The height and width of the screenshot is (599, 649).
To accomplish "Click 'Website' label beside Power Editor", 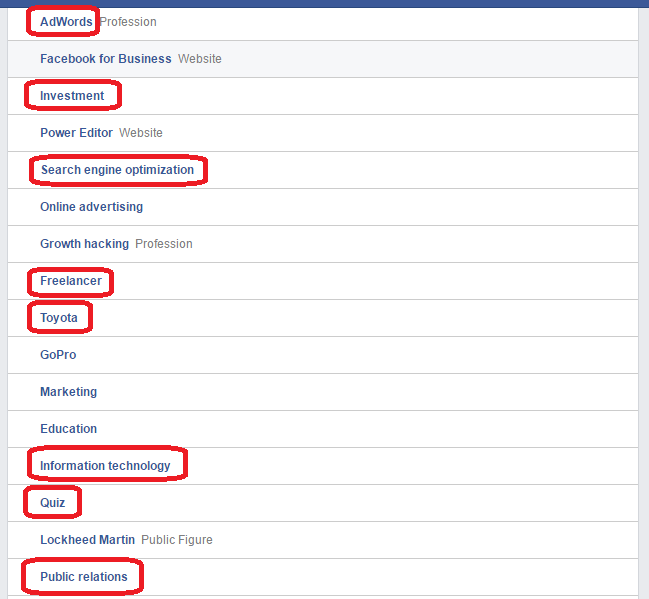I will coord(141,133).
